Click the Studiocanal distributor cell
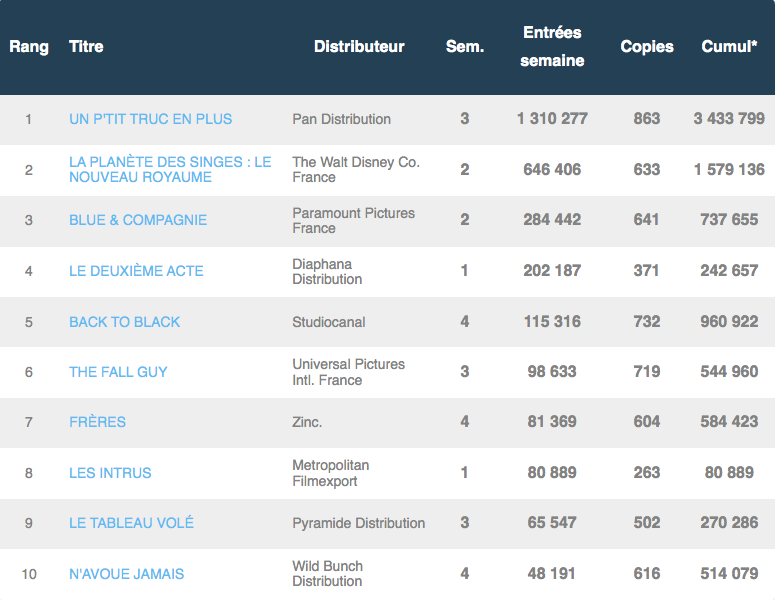Screen dimensions: 775x600 [328, 322]
